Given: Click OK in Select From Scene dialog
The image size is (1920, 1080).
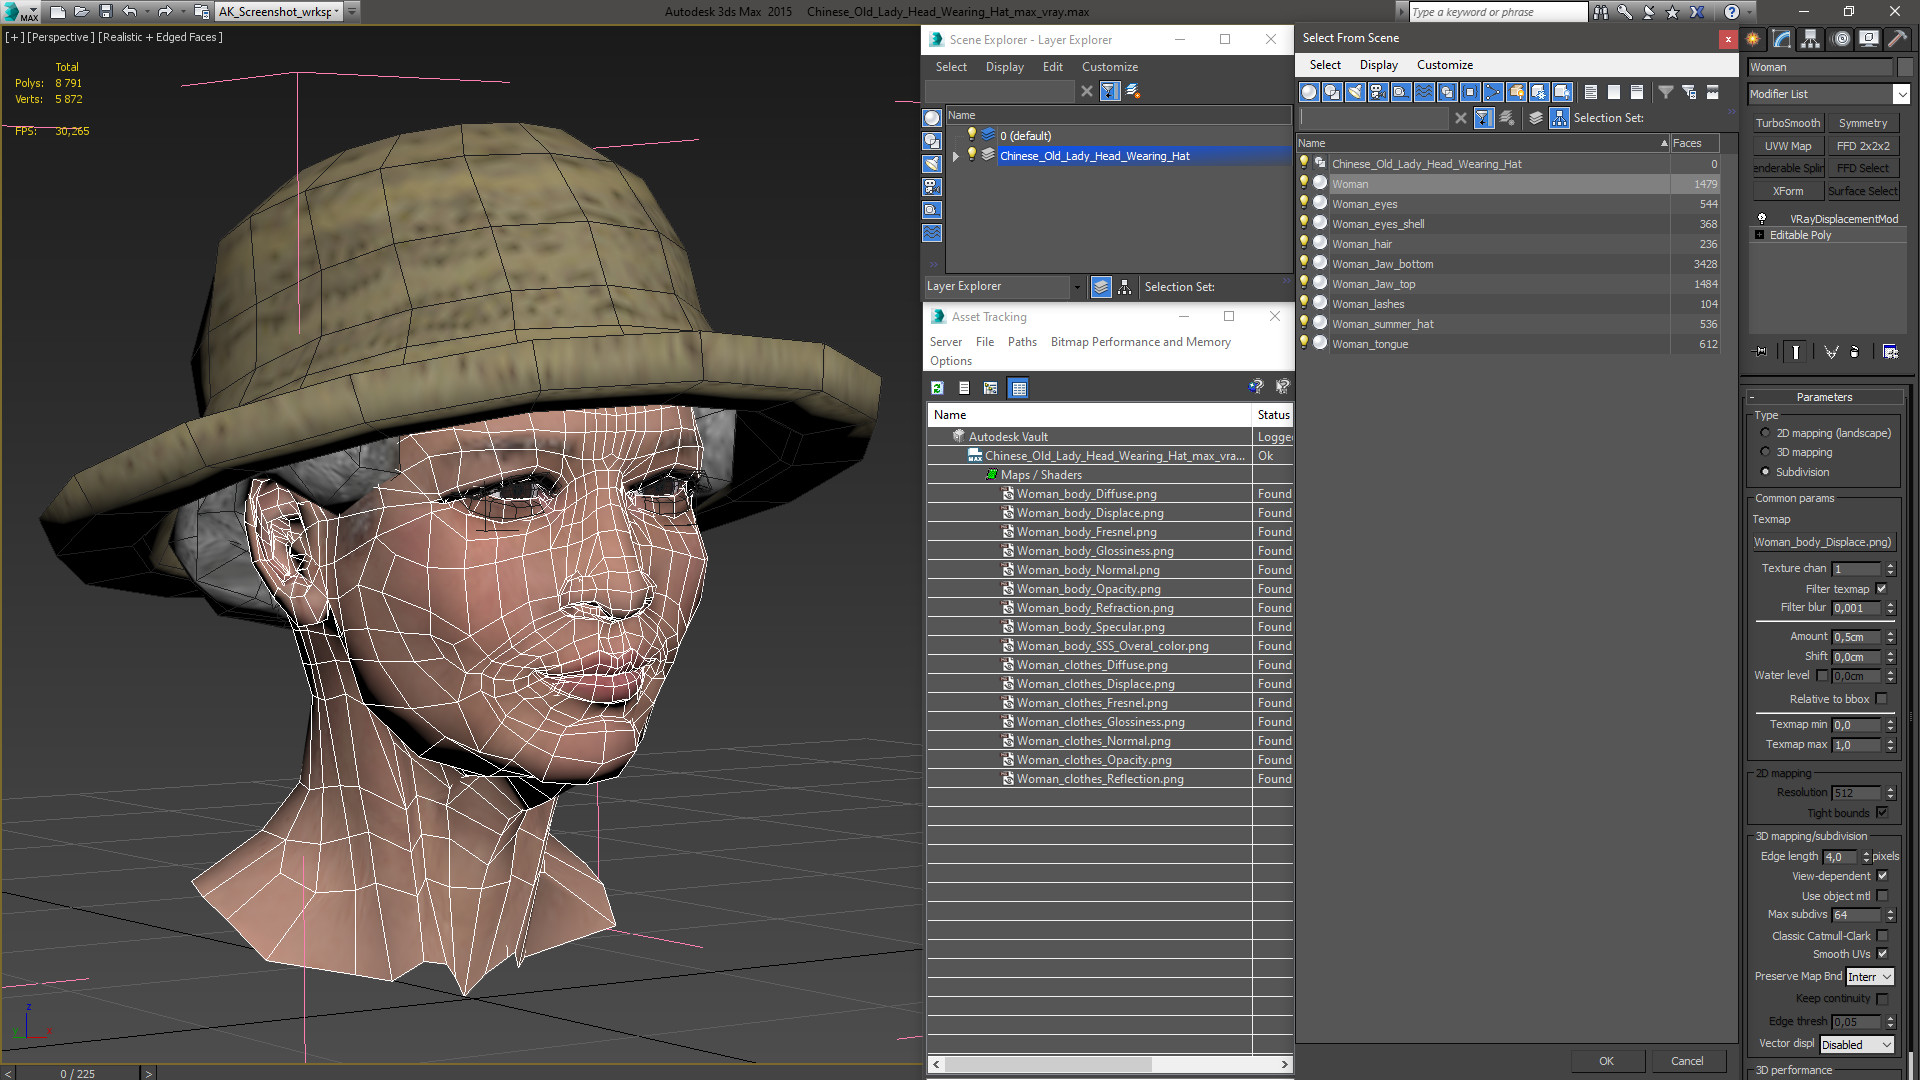Looking at the screenshot, I should pyautogui.click(x=1606, y=1061).
